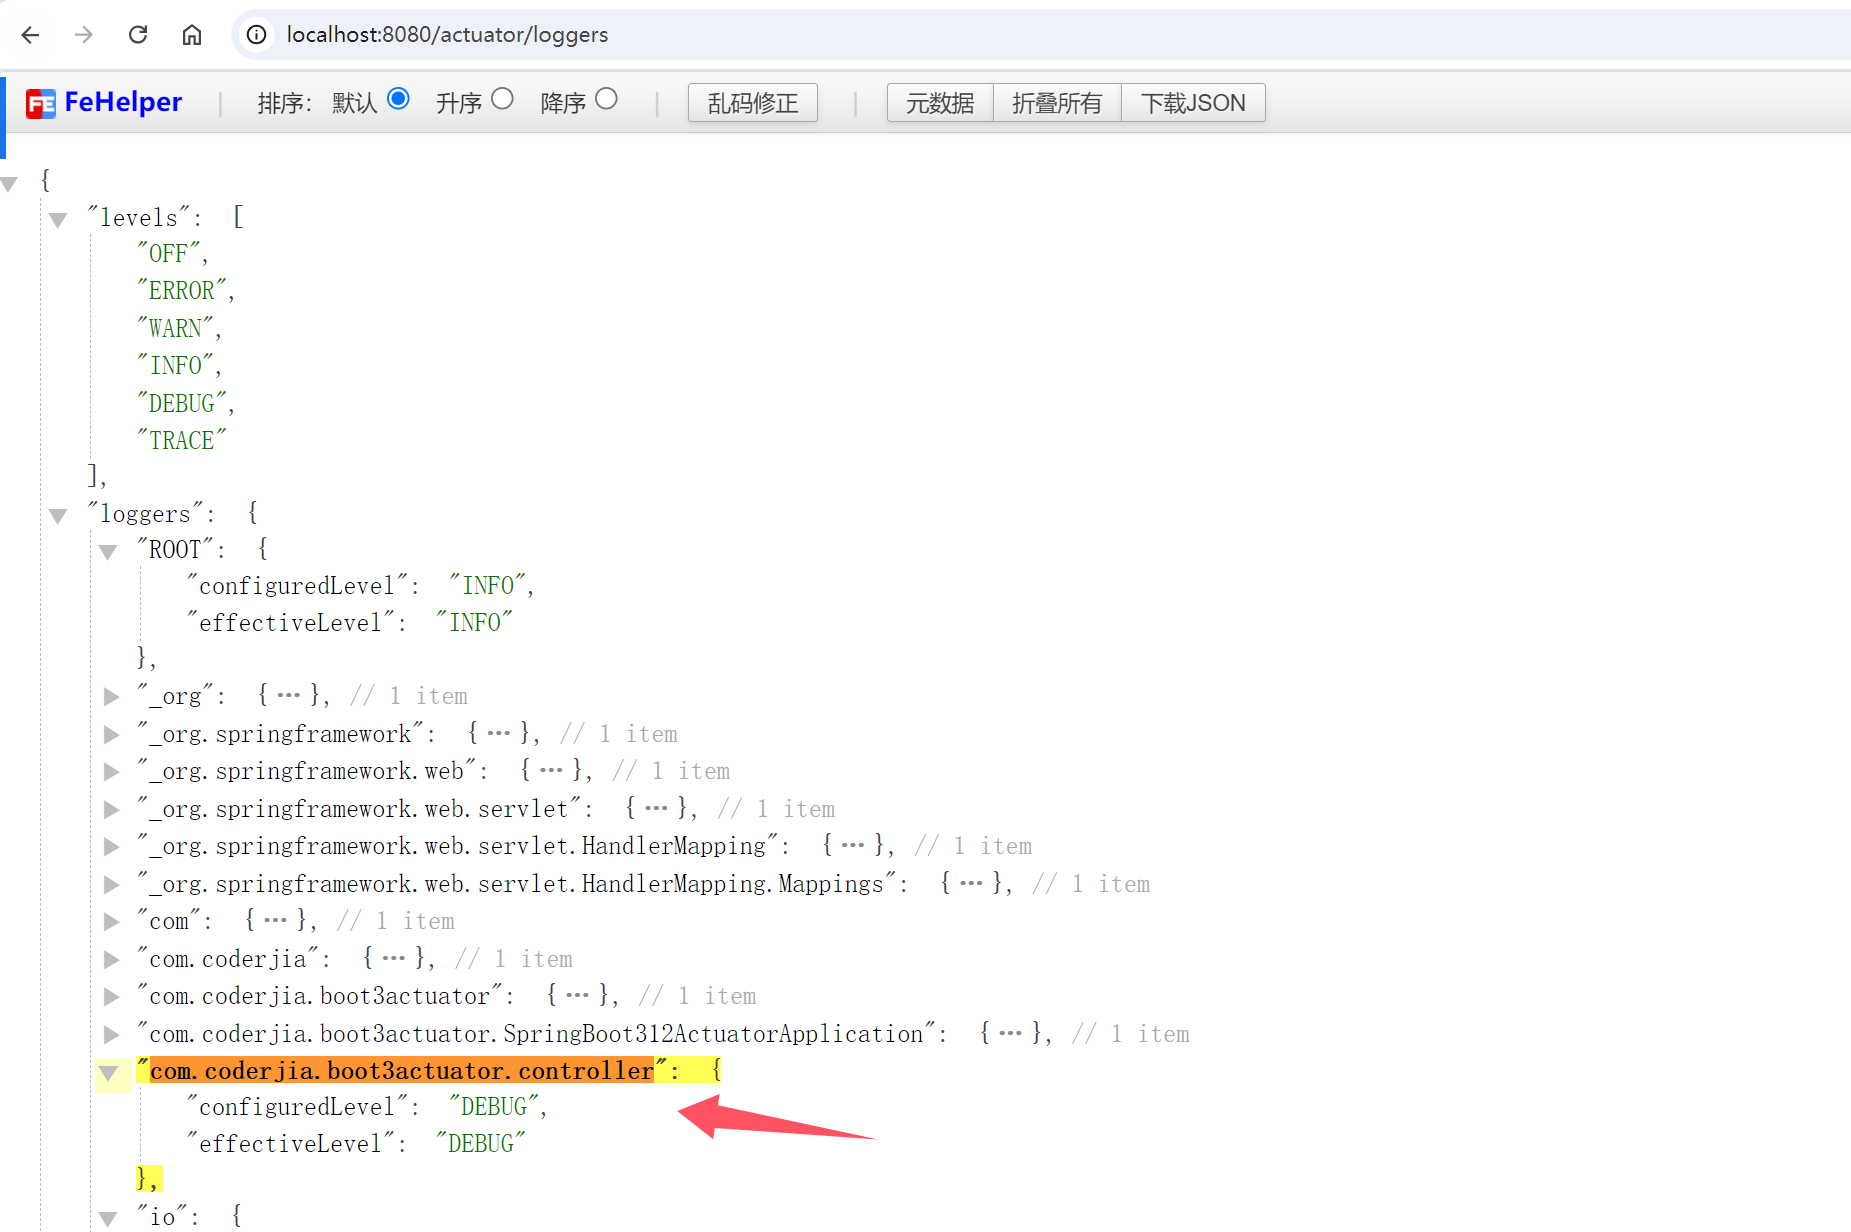Expand the "_org" logger node
The image size is (1851, 1232).
click(111, 696)
